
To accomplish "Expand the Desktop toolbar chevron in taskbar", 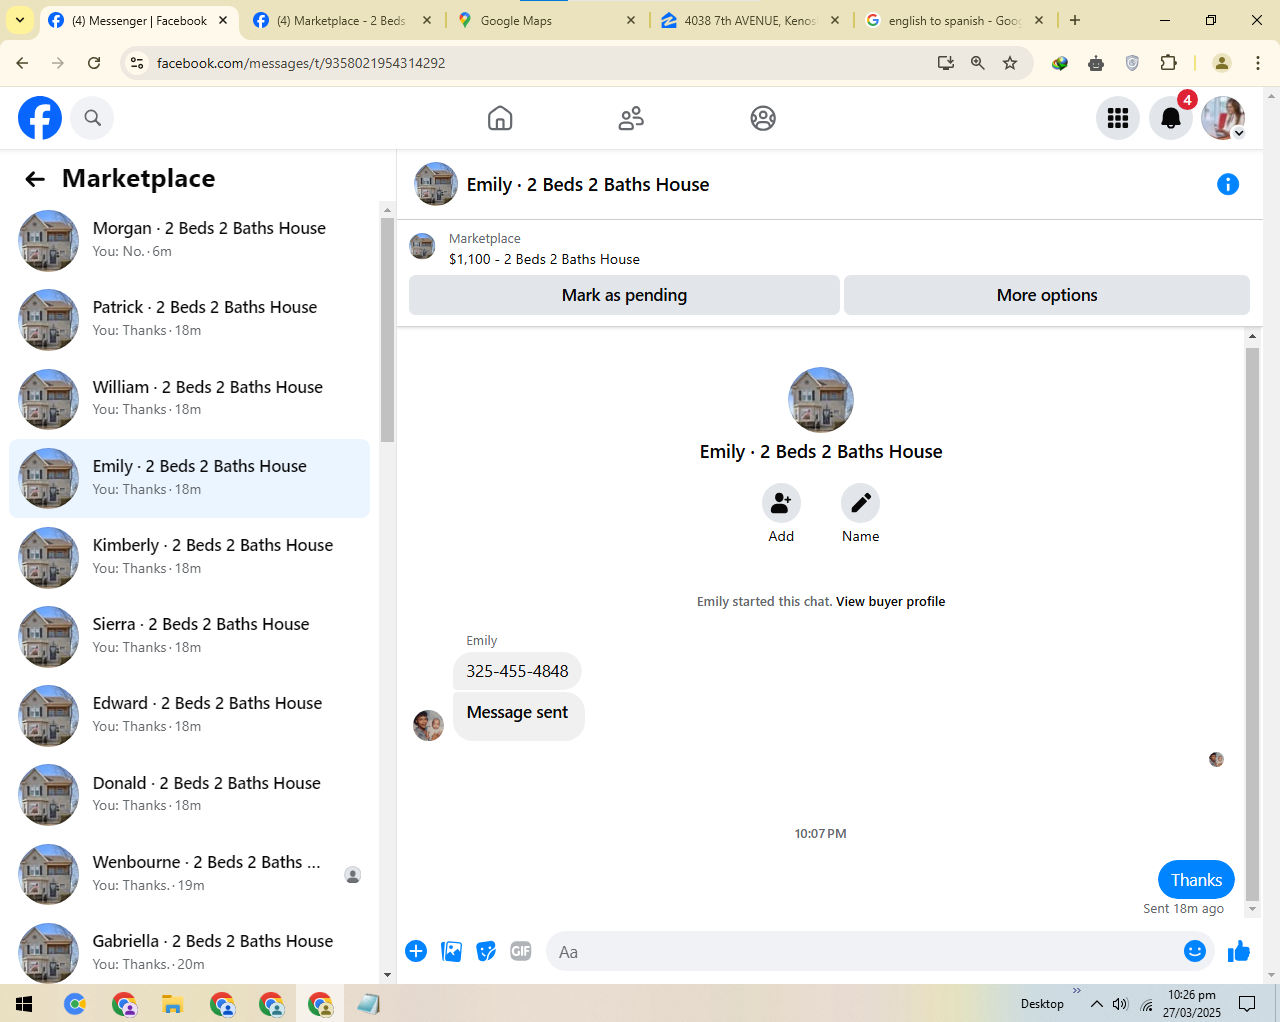I will 1077,991.
